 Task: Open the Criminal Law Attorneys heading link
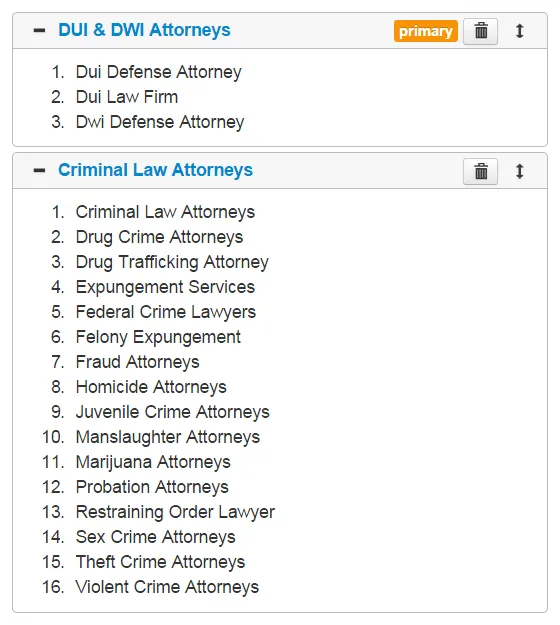155,170
